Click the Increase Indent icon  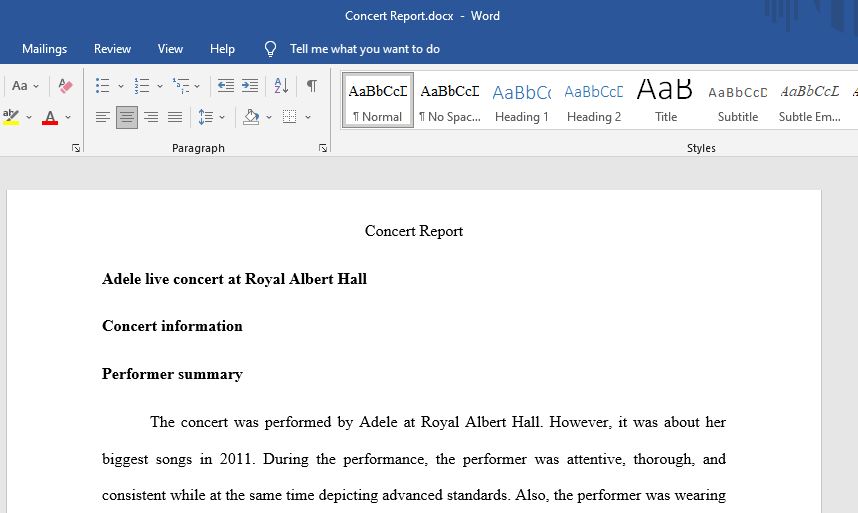coord(250,85)
